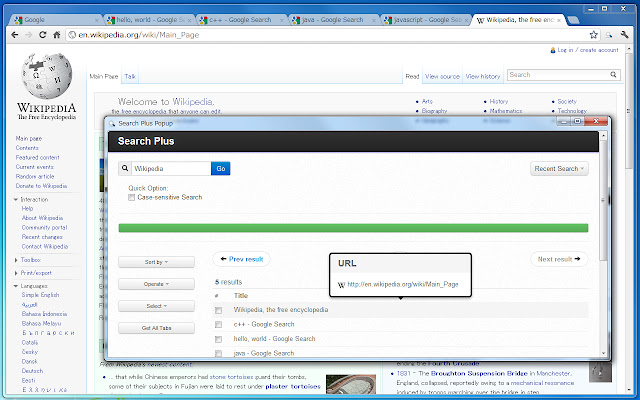Check the java - Google Search result
The width and height of the screenshot is (640, 400).
coord(218,353)
